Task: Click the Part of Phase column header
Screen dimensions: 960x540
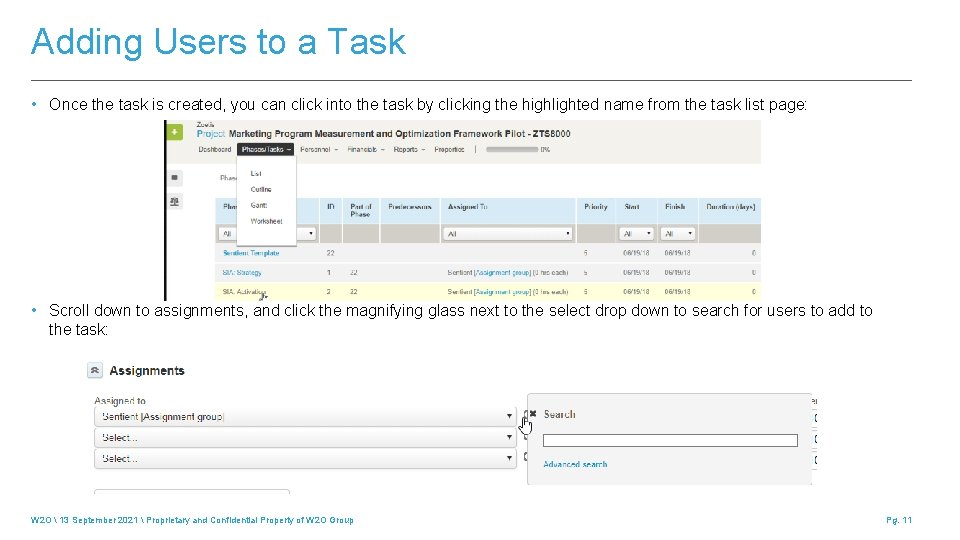Action: click(361, 210)
